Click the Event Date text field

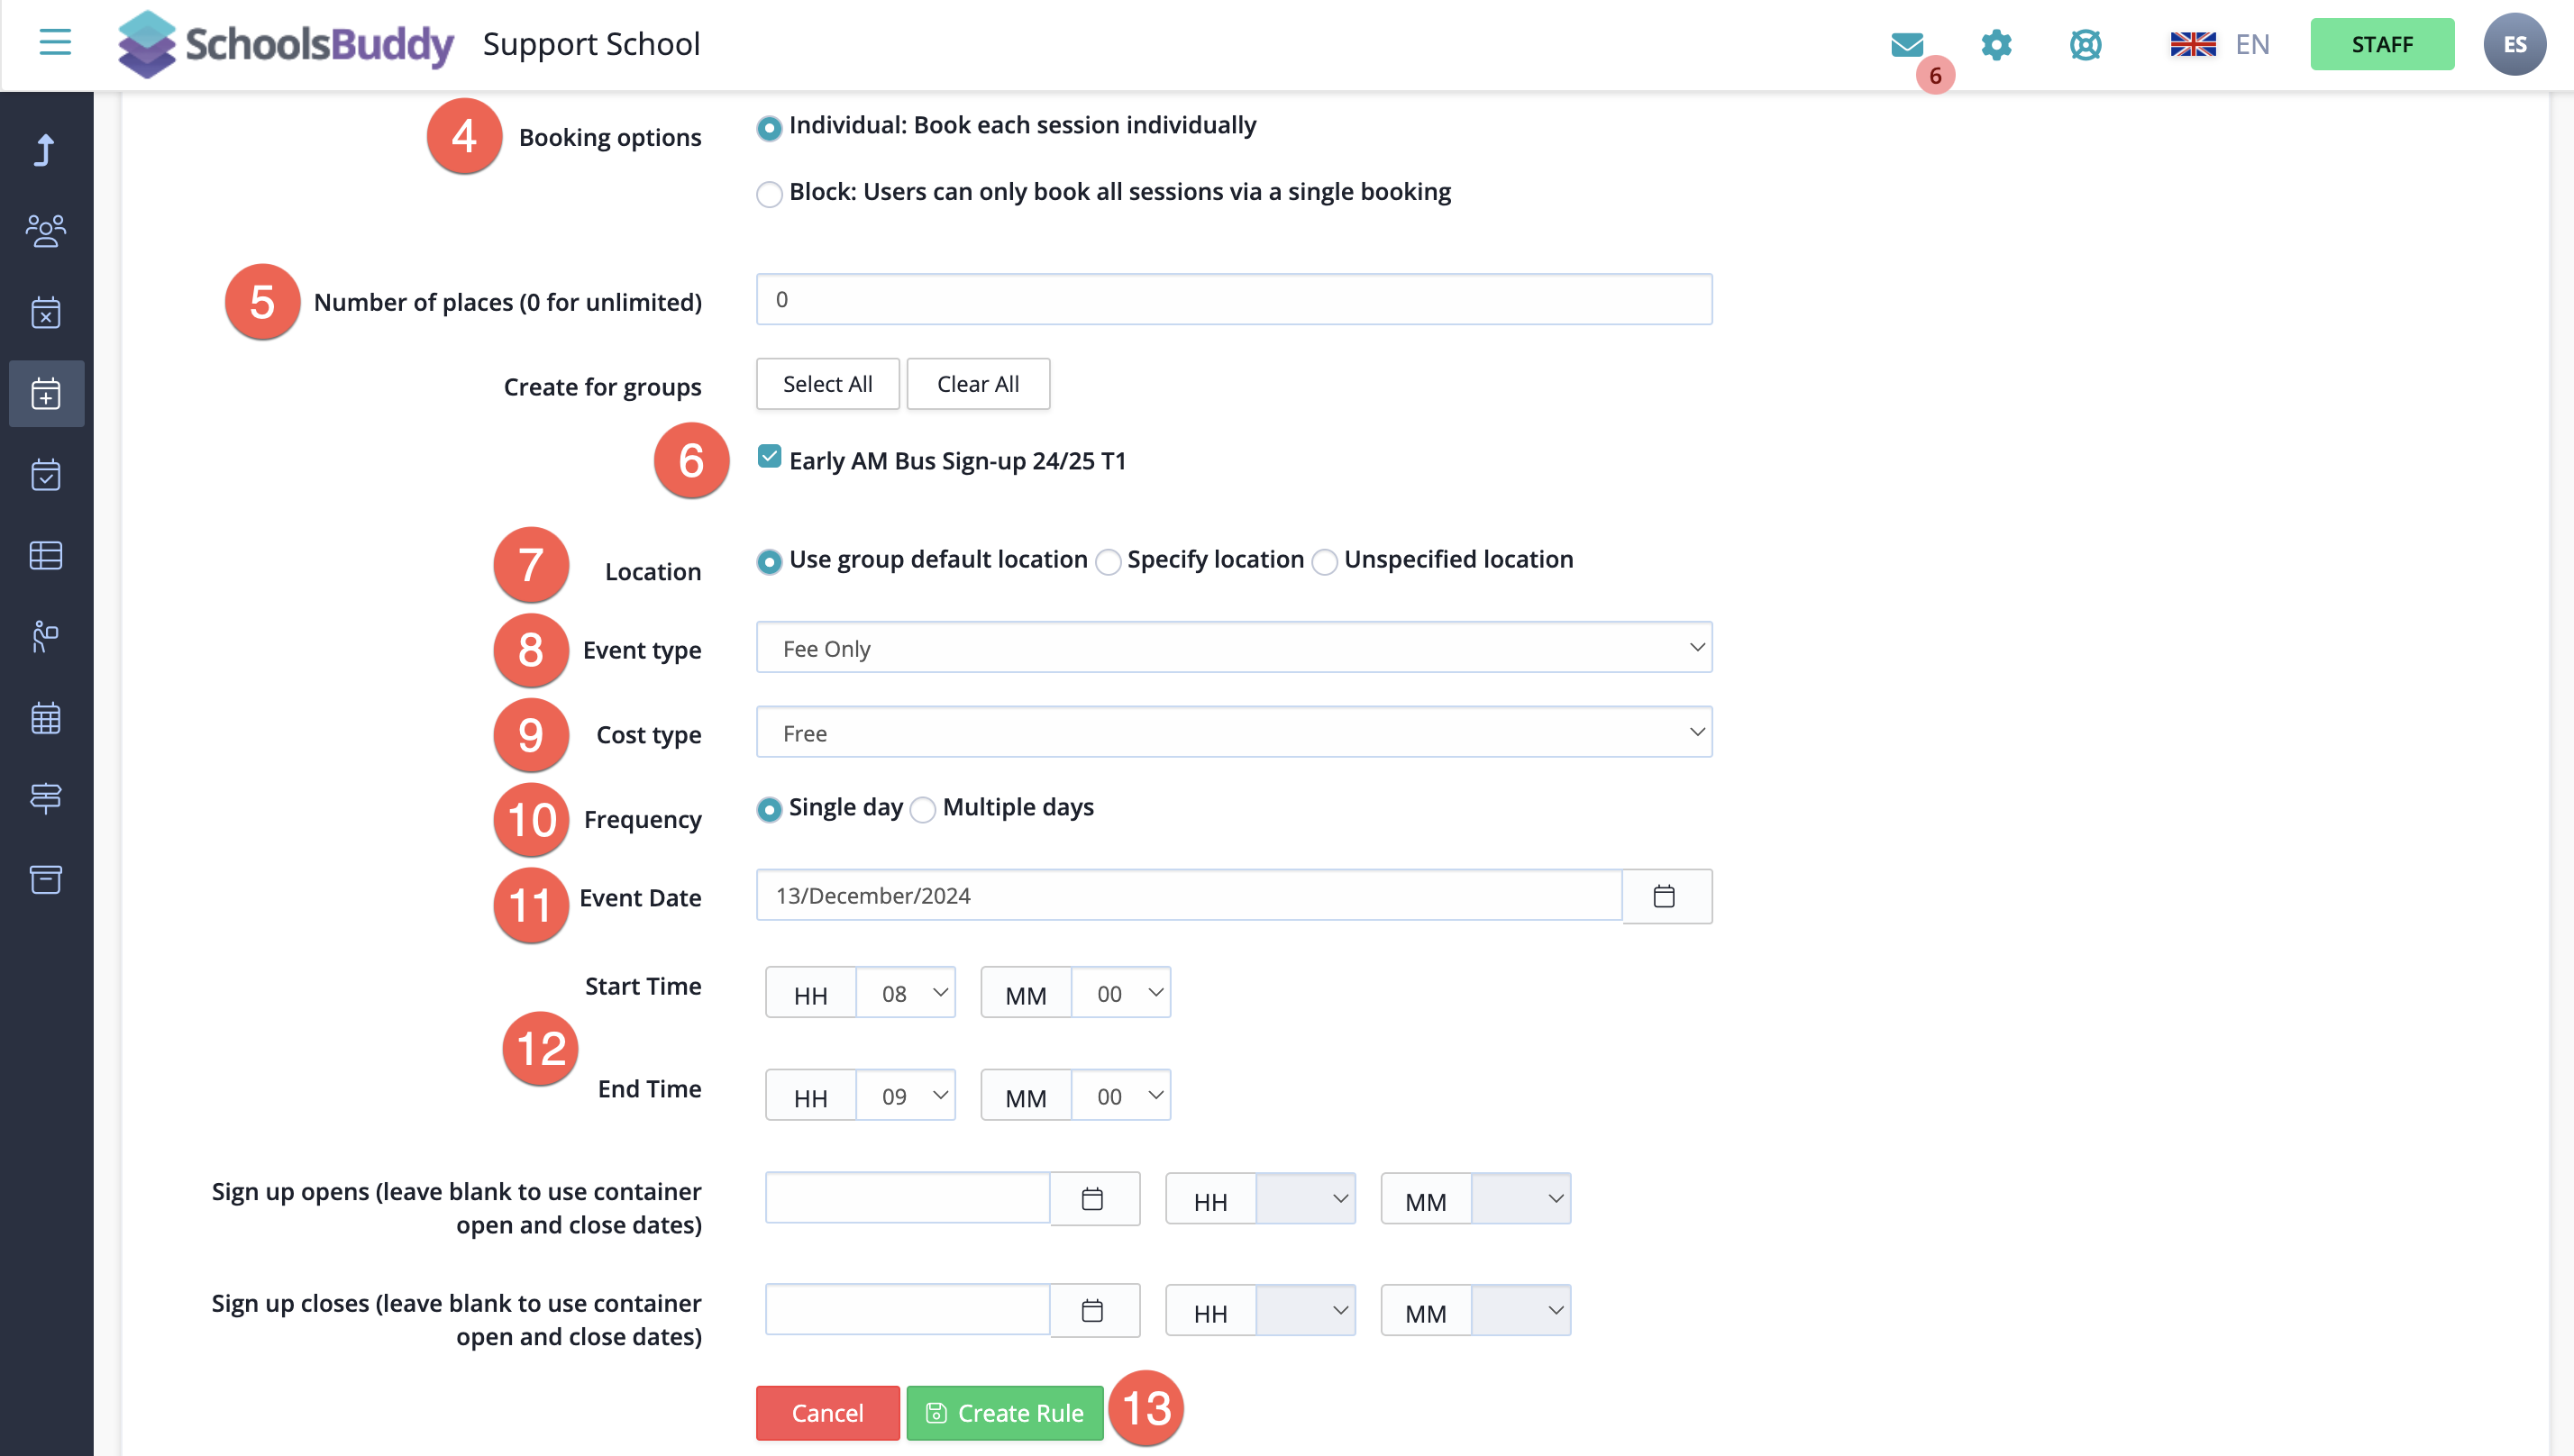1189,896
